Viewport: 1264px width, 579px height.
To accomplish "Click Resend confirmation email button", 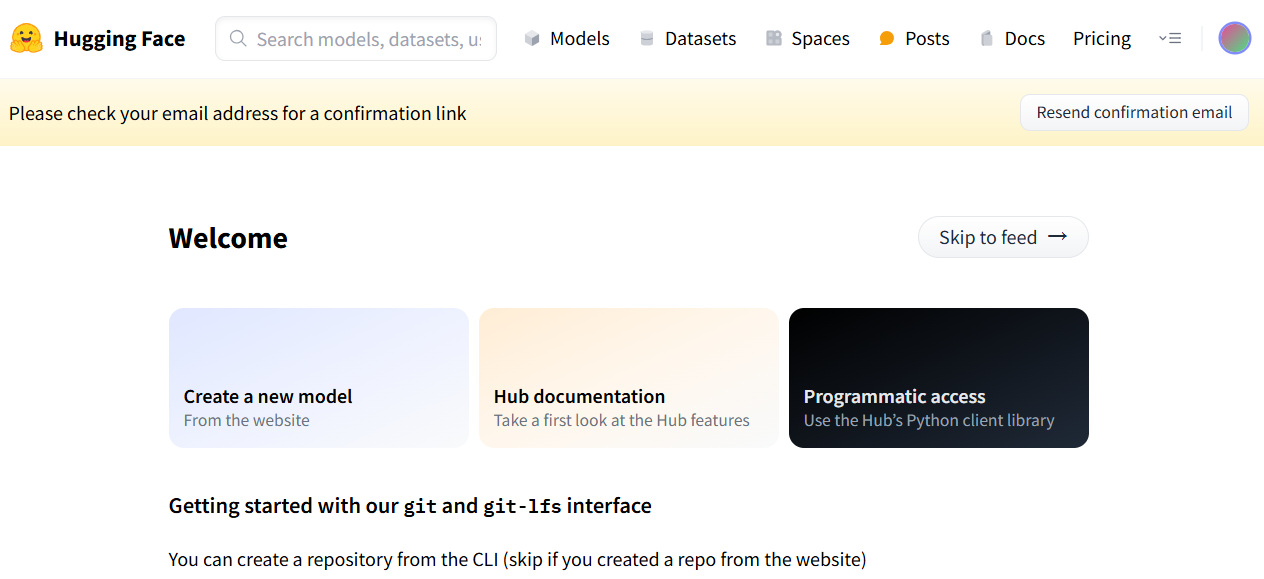I will pos(1134,112).
